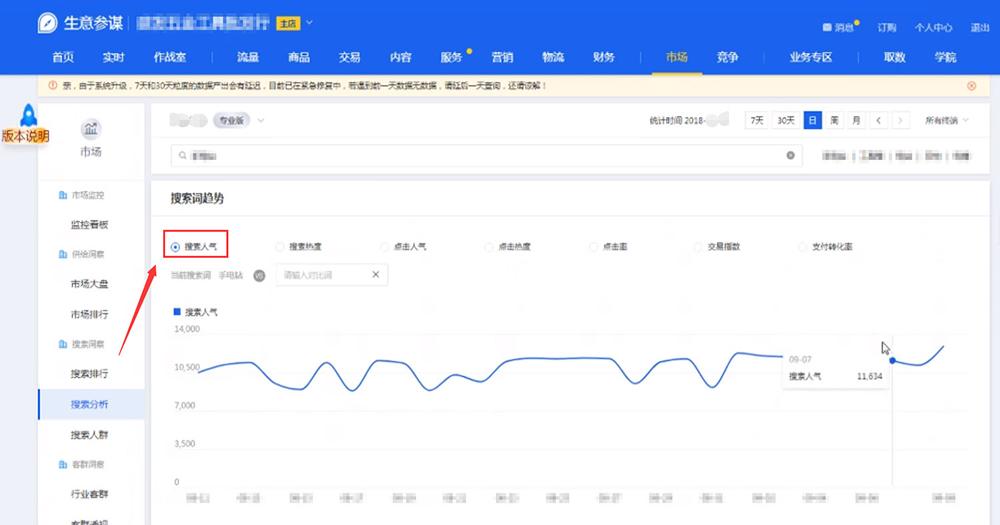Clear the comparison word input X

point(376,275)
